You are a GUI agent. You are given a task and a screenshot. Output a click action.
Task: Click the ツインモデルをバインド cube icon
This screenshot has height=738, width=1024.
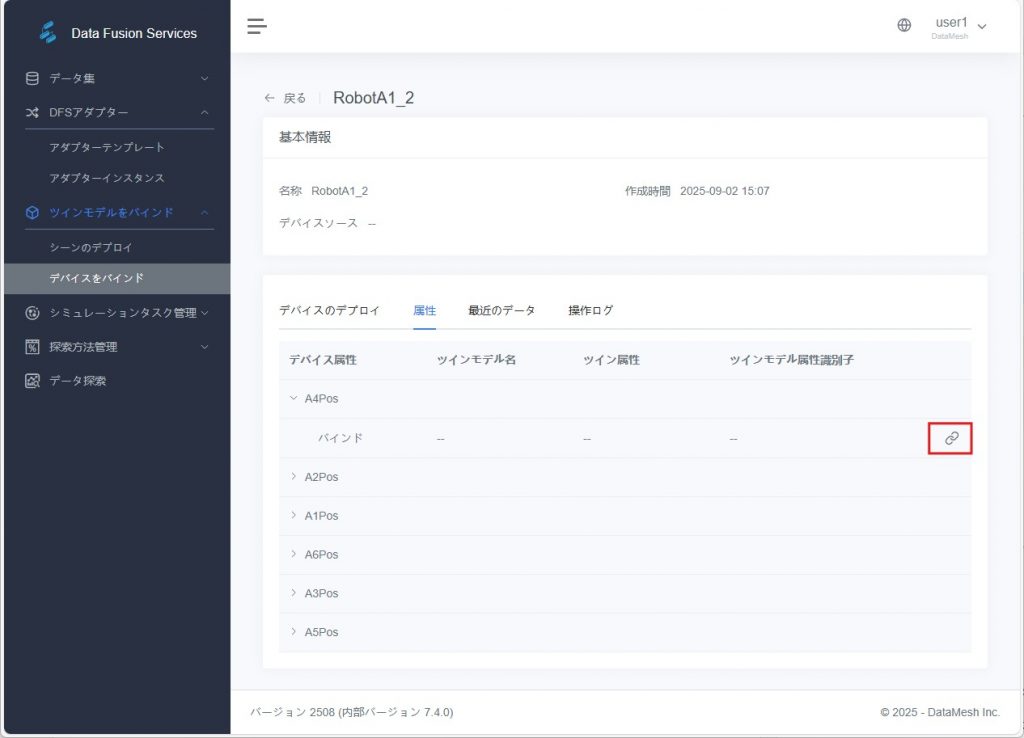pos(32,212)
